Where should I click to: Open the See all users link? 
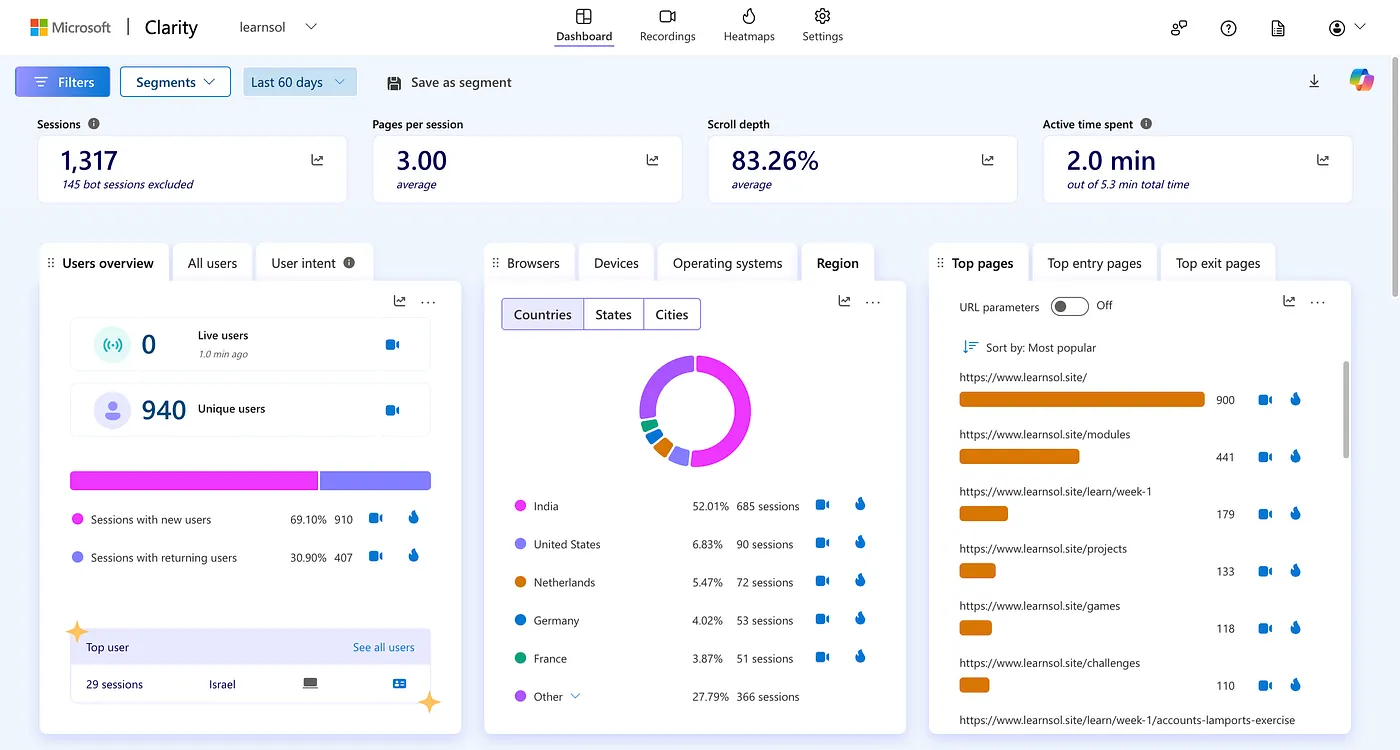tap(384, 647)
